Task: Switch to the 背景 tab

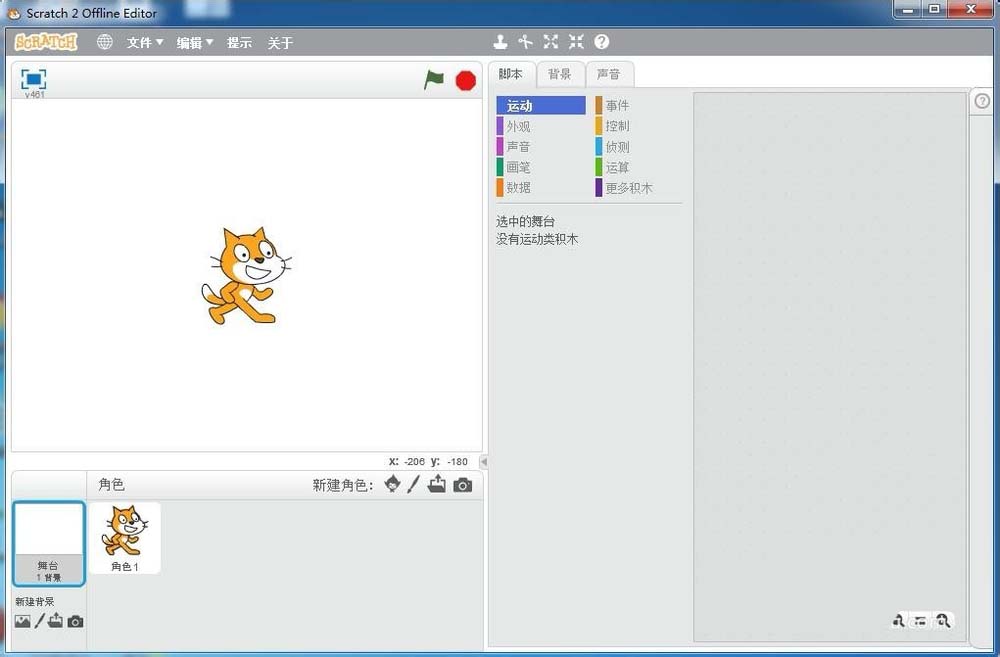Action: tap(559, 74)
